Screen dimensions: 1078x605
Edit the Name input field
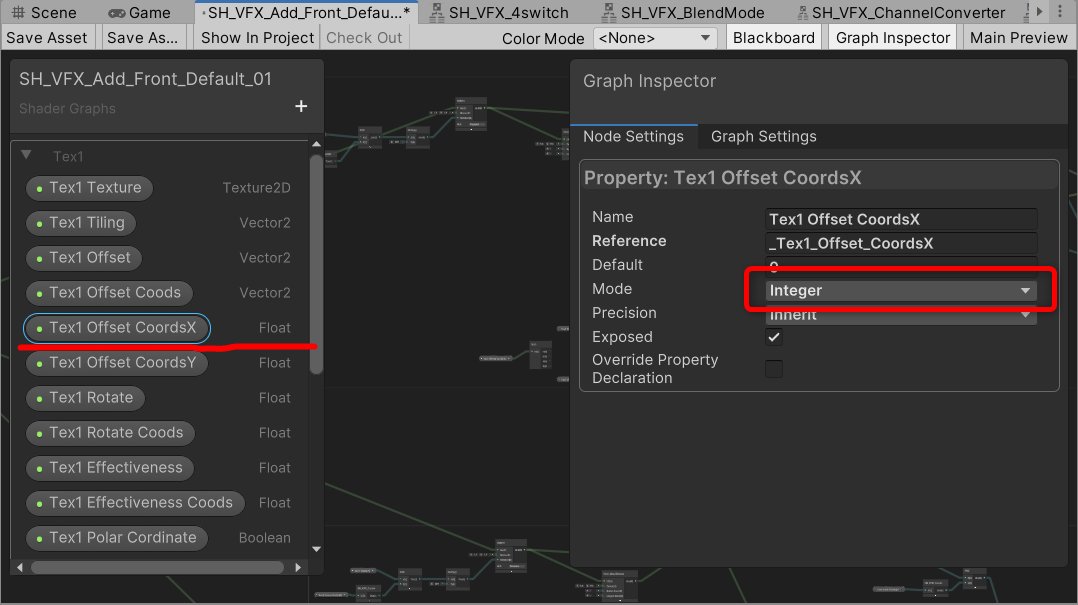(901, 219)
